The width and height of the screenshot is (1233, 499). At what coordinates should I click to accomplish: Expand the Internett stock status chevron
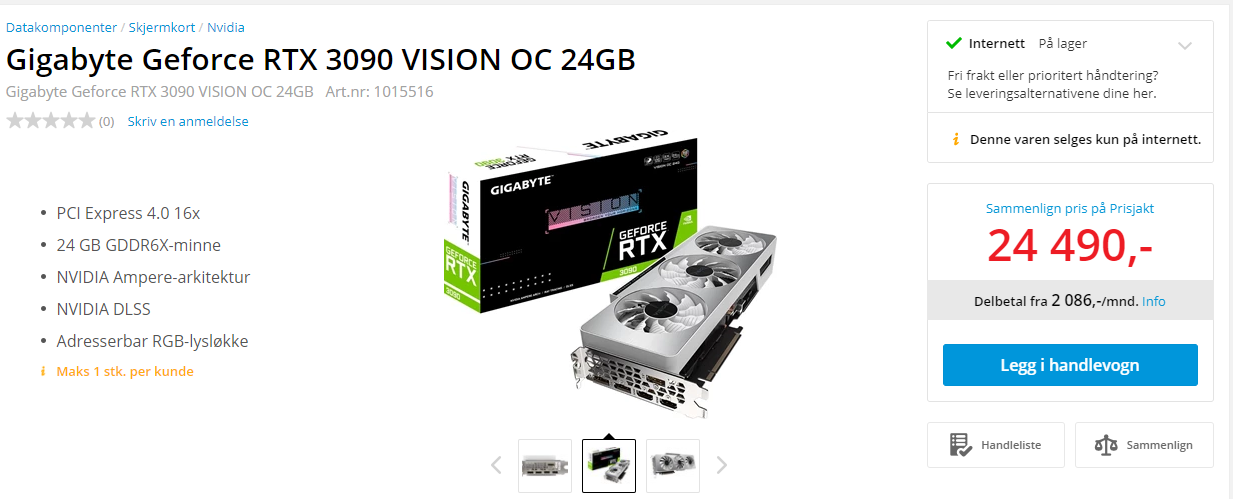tap(1185, 45)
